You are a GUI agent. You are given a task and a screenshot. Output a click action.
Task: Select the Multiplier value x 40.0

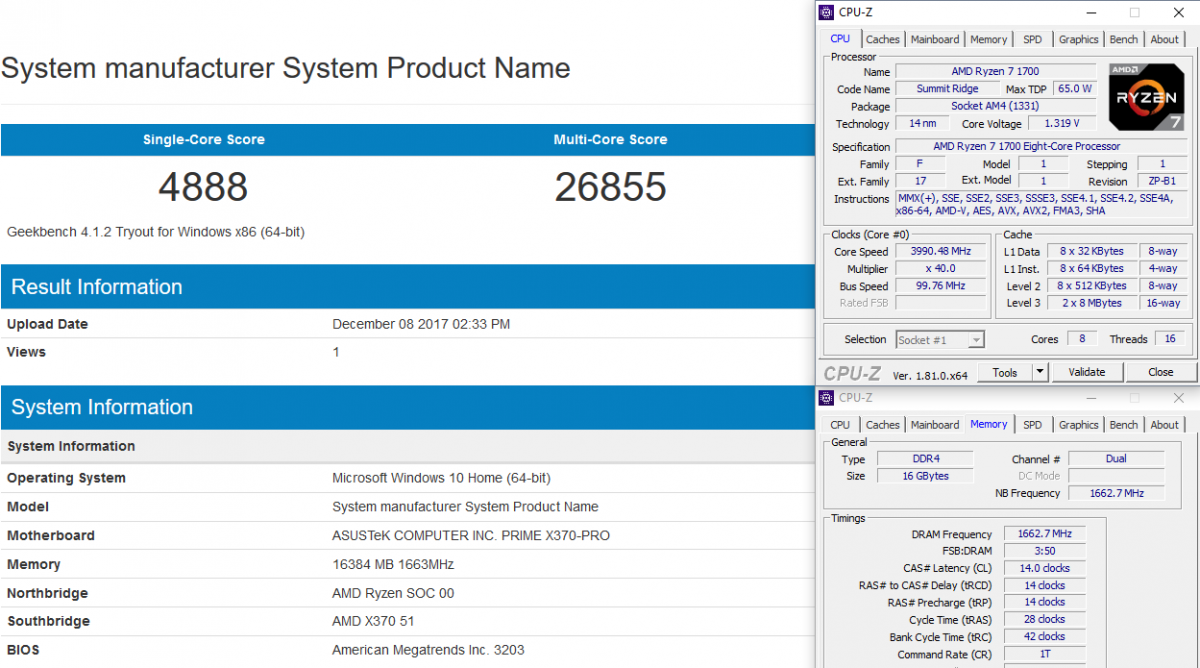940,269
